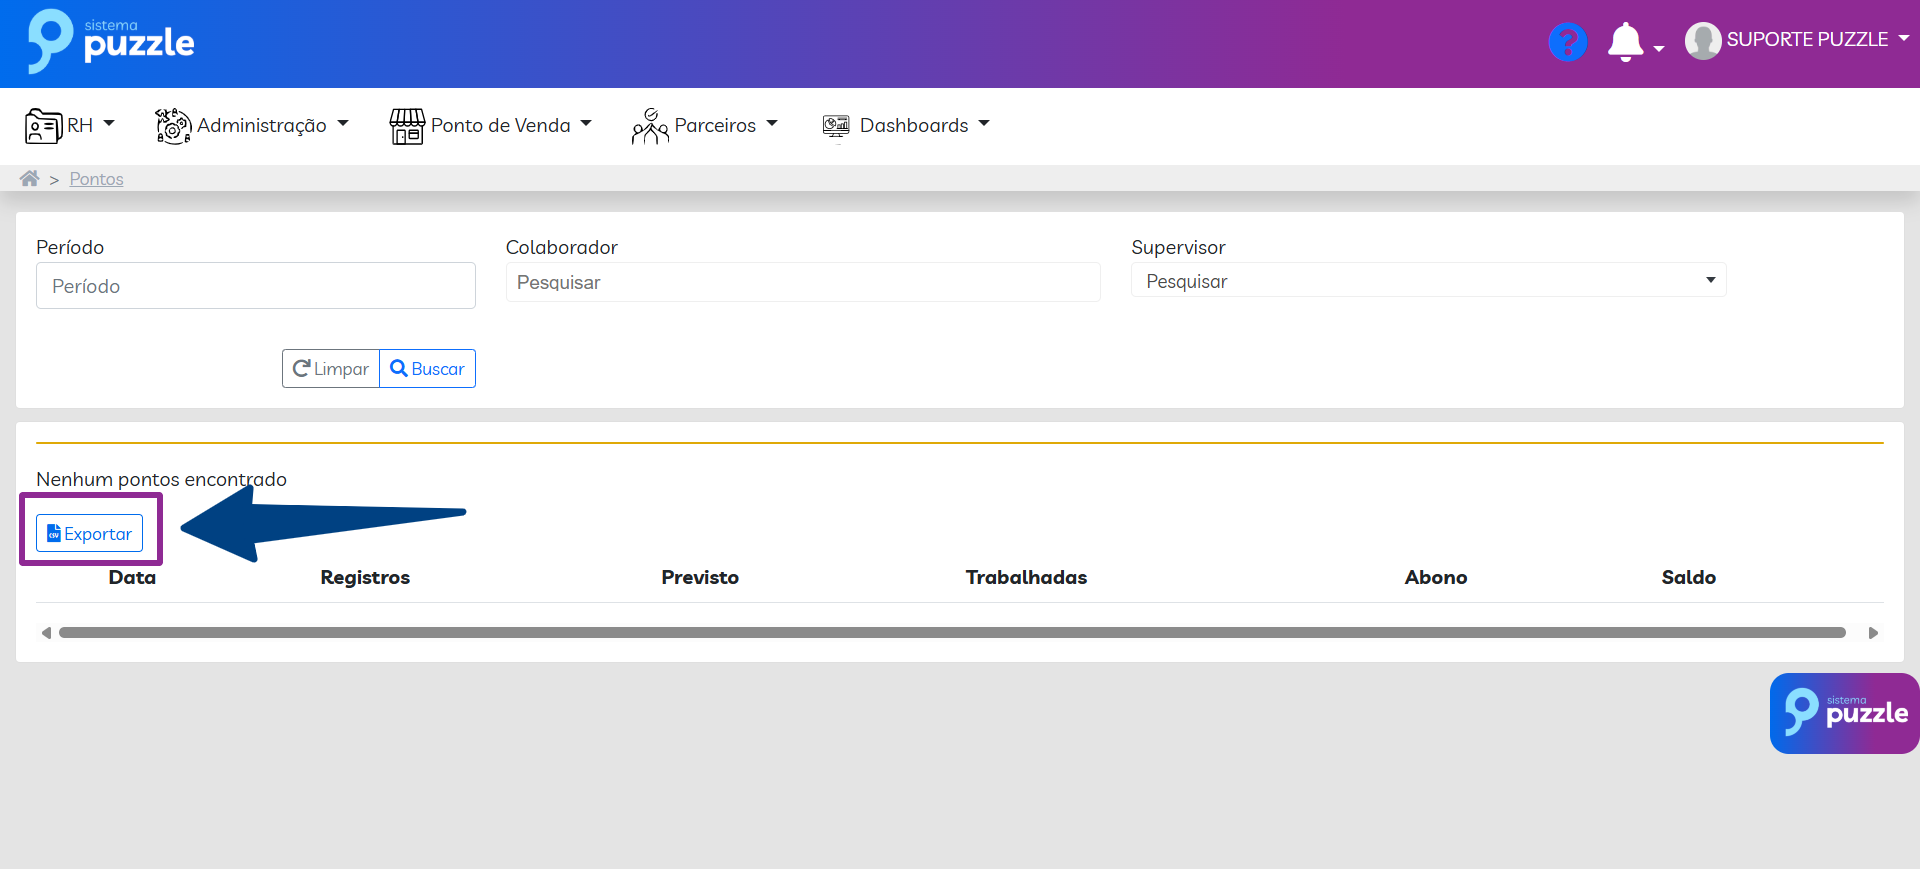Follow the Pontos breadcrumb link
The height and width of the screenshot is (869, 1920).
tap(96, 179)
